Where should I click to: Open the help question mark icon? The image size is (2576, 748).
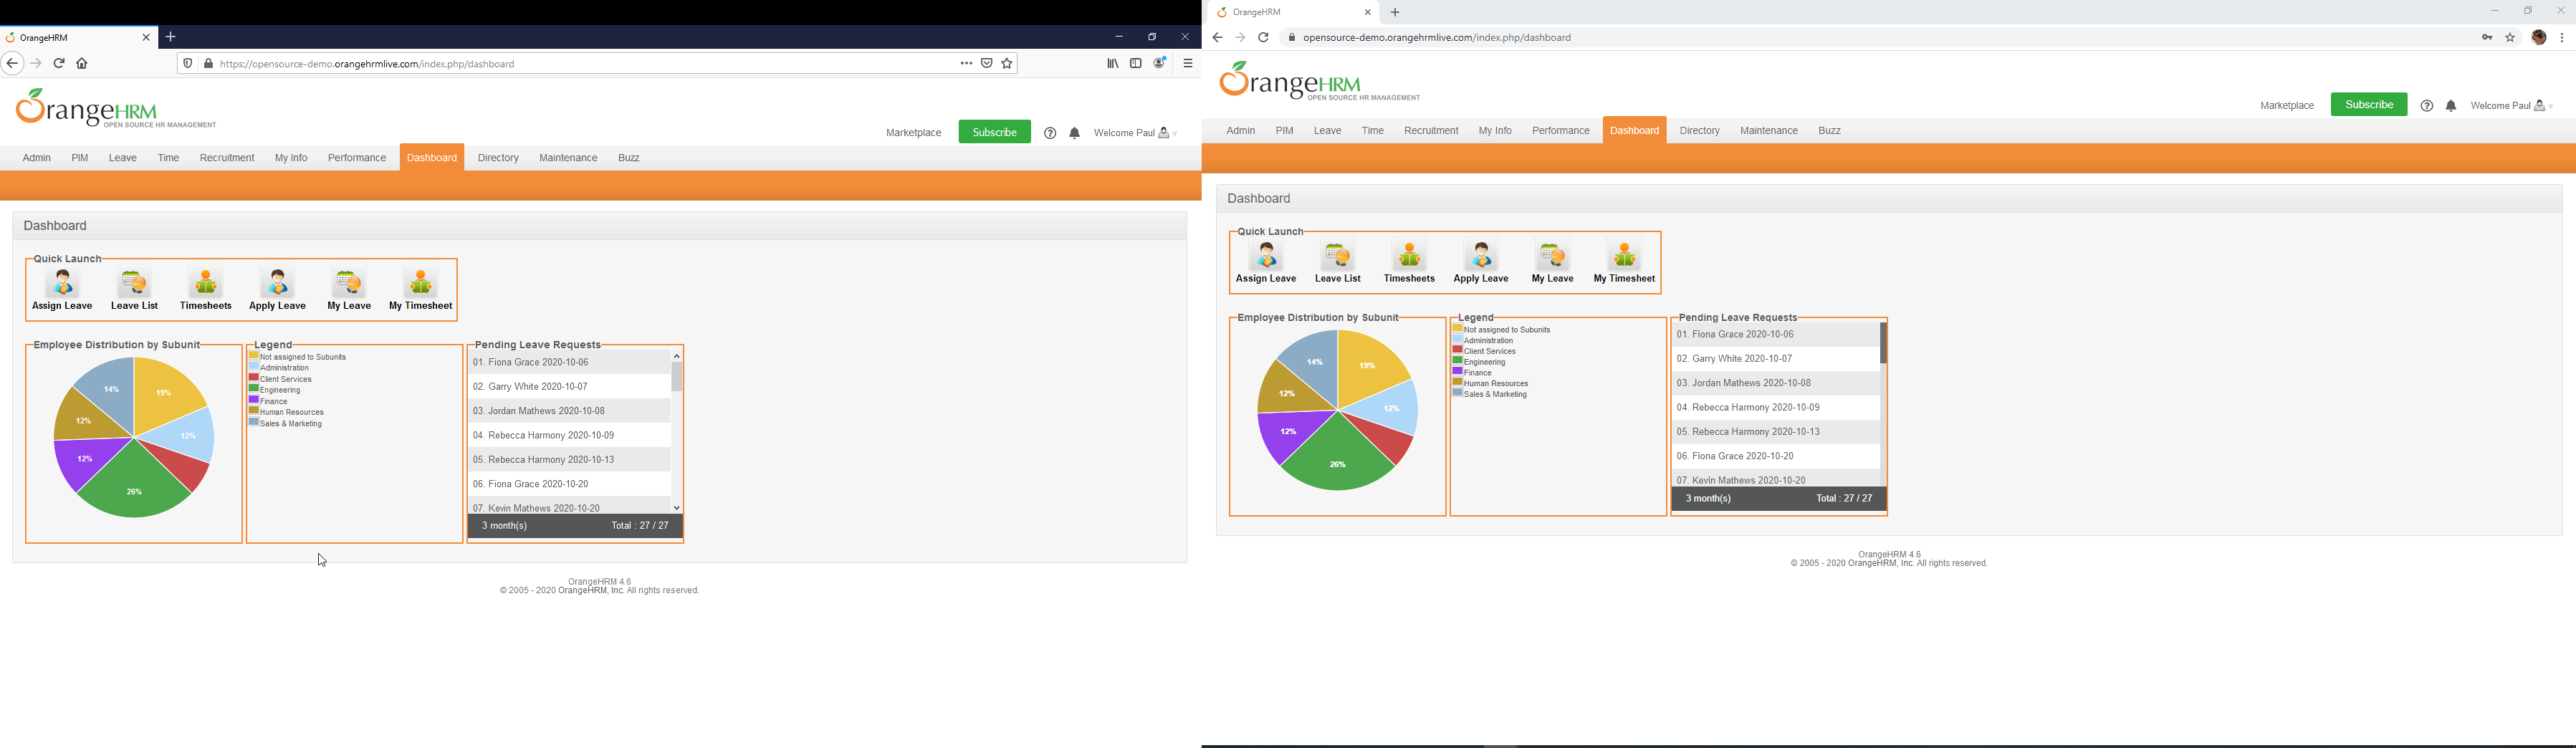click(x=1050, y=131)
